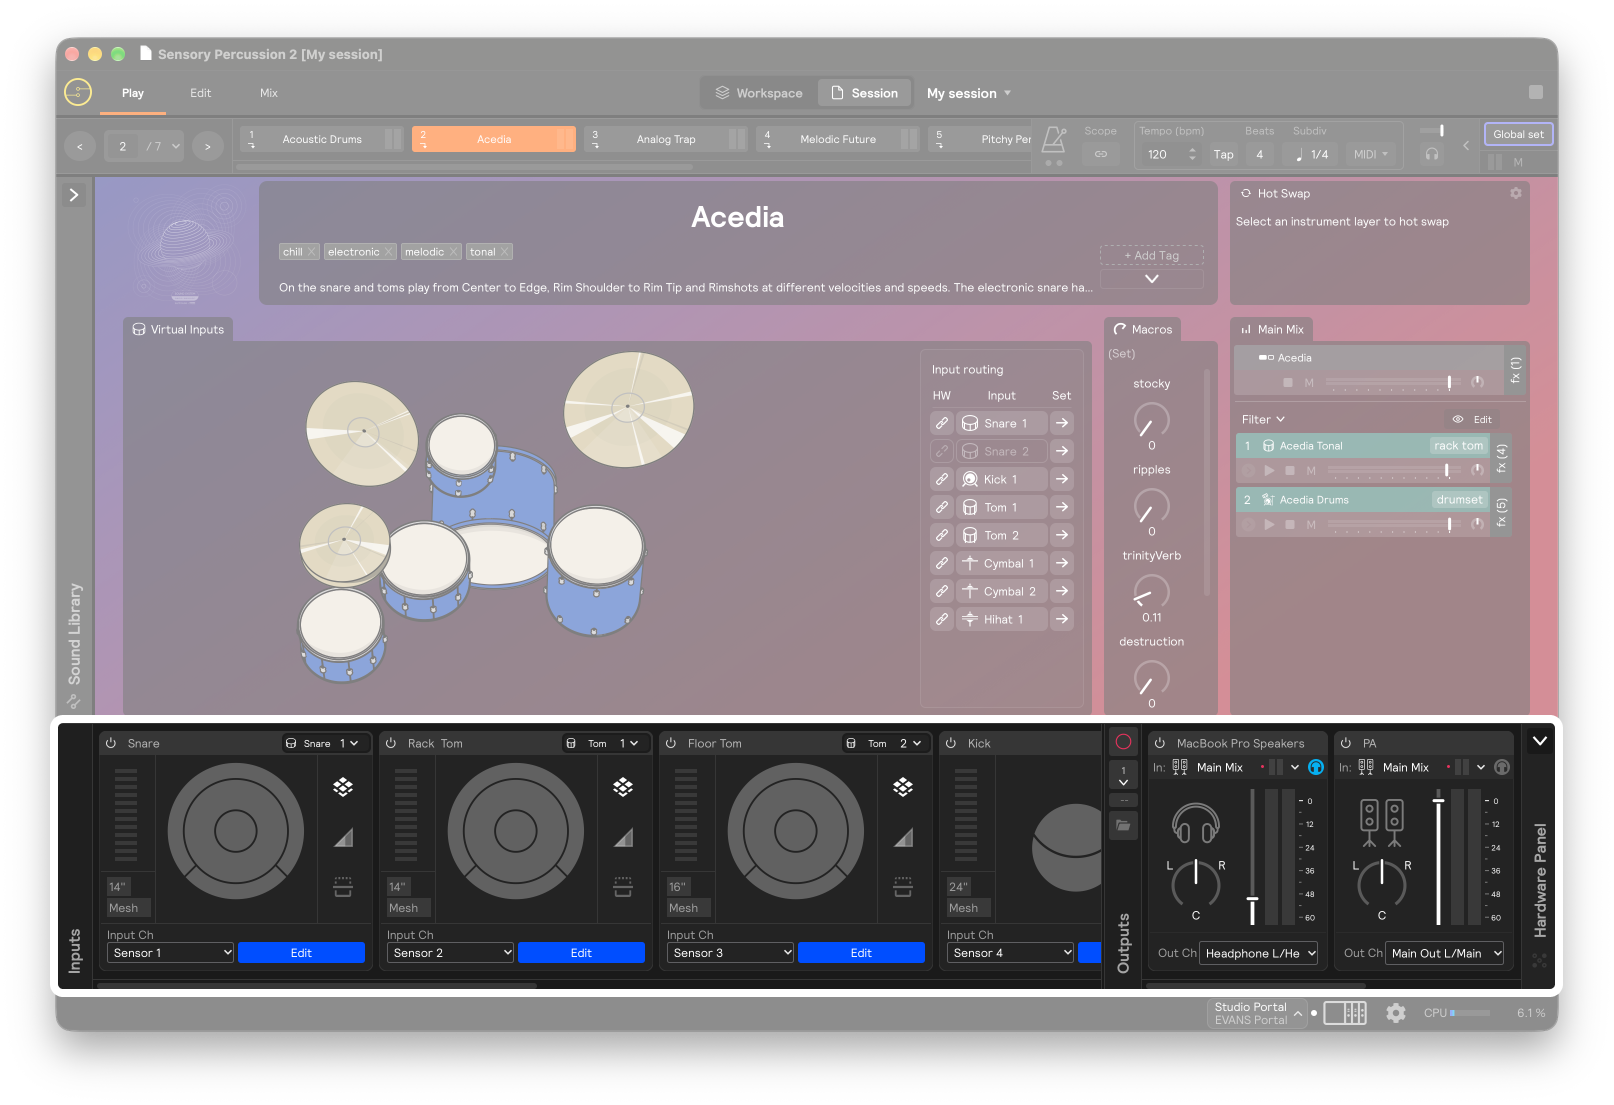This screenshot has height=1105, width=1614.
Task: Click Edit button for Snare input
Action: click(x=301, y=953)
